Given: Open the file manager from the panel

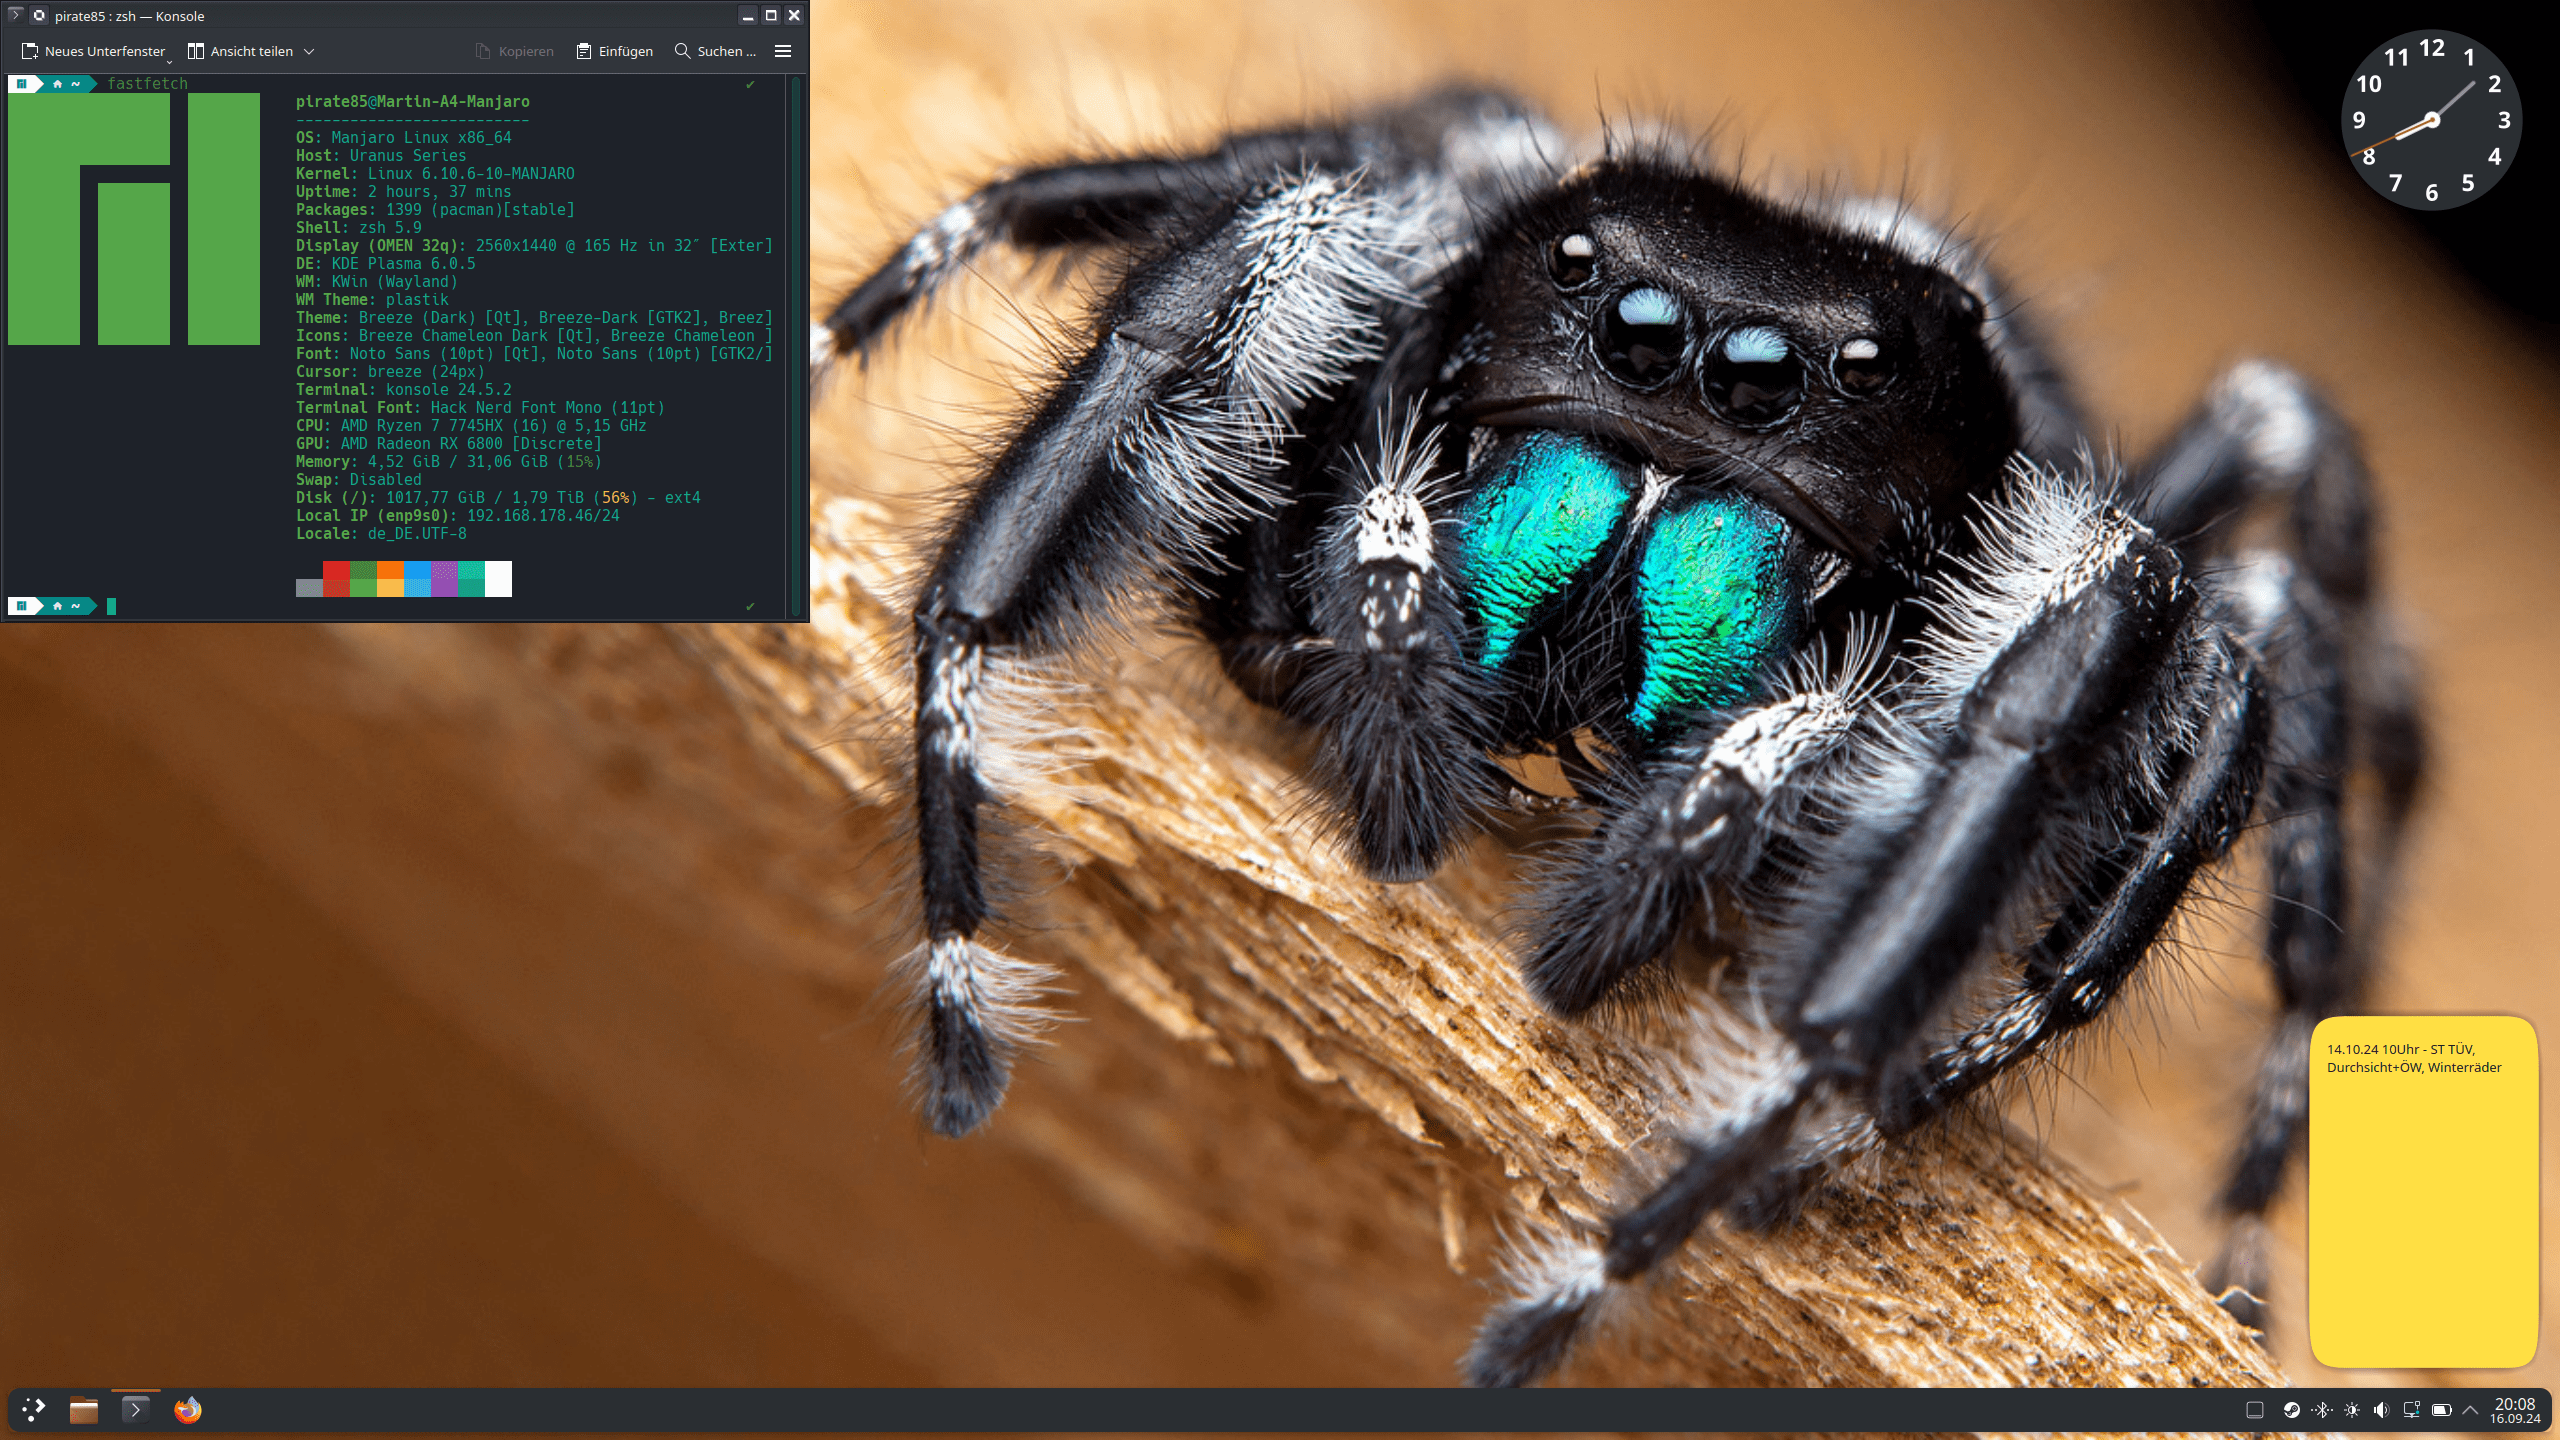Looking at the screenshot, I should pos(84,1410).
